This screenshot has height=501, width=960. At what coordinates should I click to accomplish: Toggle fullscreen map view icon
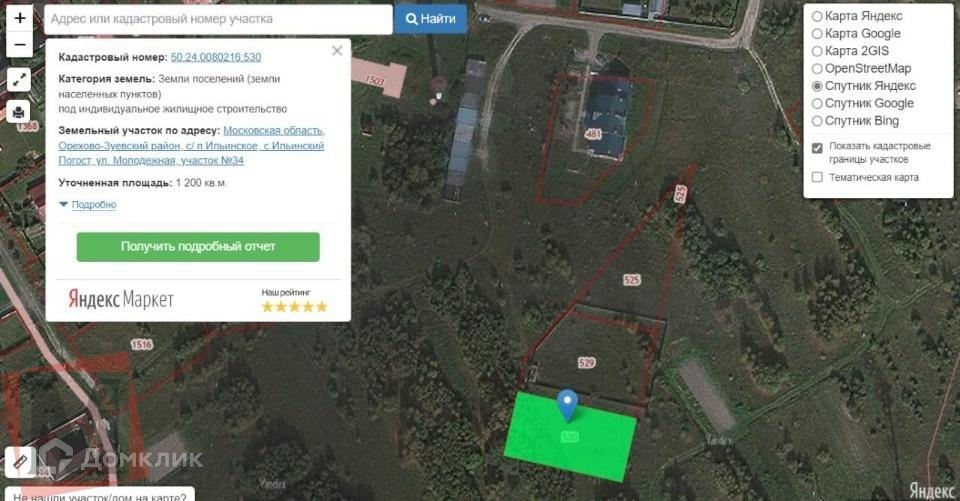[x=19, y=80]
